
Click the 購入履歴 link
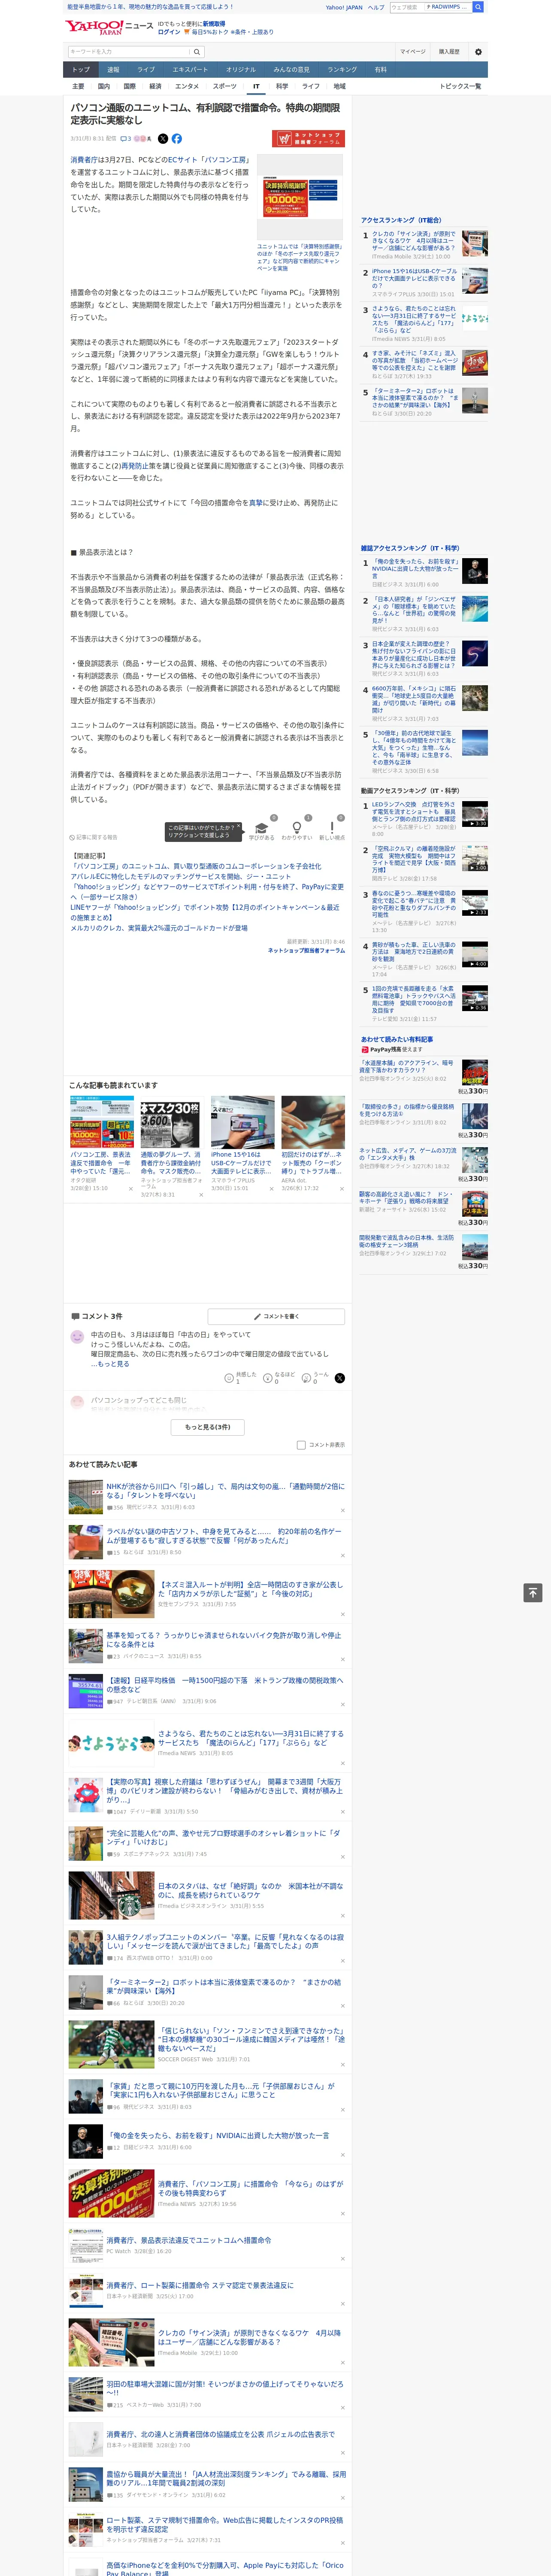click(x=449, y=51)
